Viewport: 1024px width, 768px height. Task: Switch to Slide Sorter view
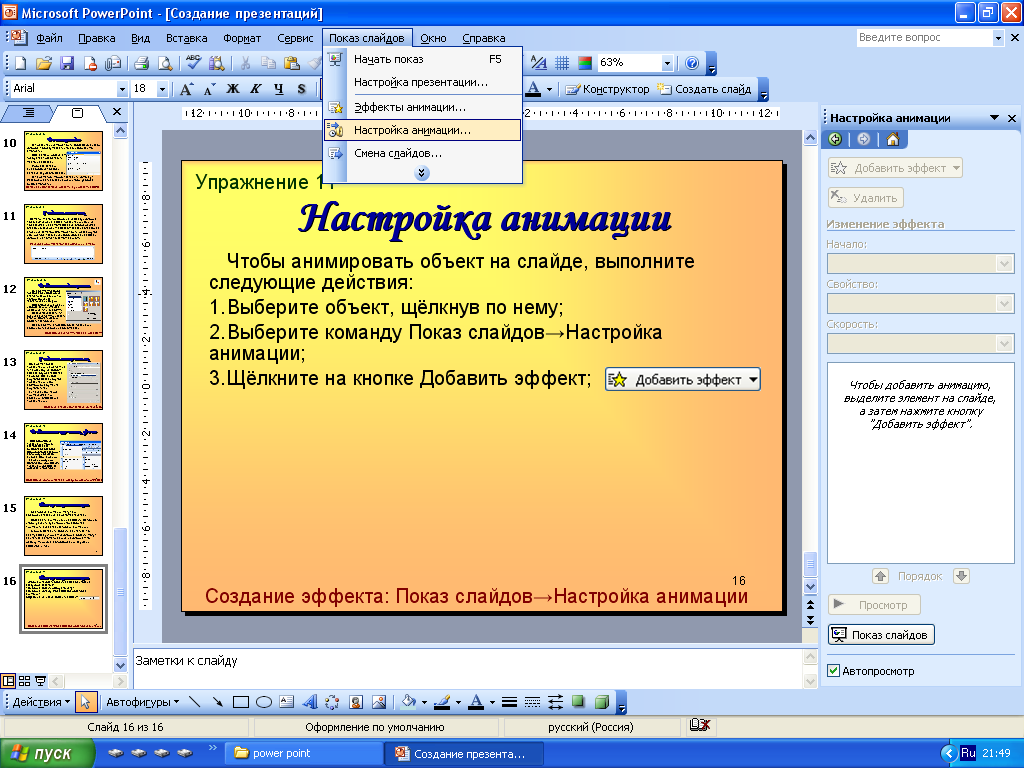click(24, 681)
